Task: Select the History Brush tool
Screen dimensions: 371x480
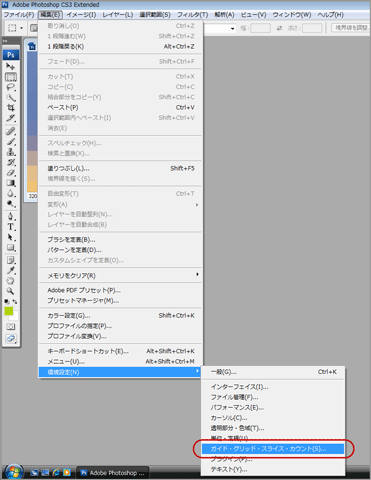Action: pos(11,162)
